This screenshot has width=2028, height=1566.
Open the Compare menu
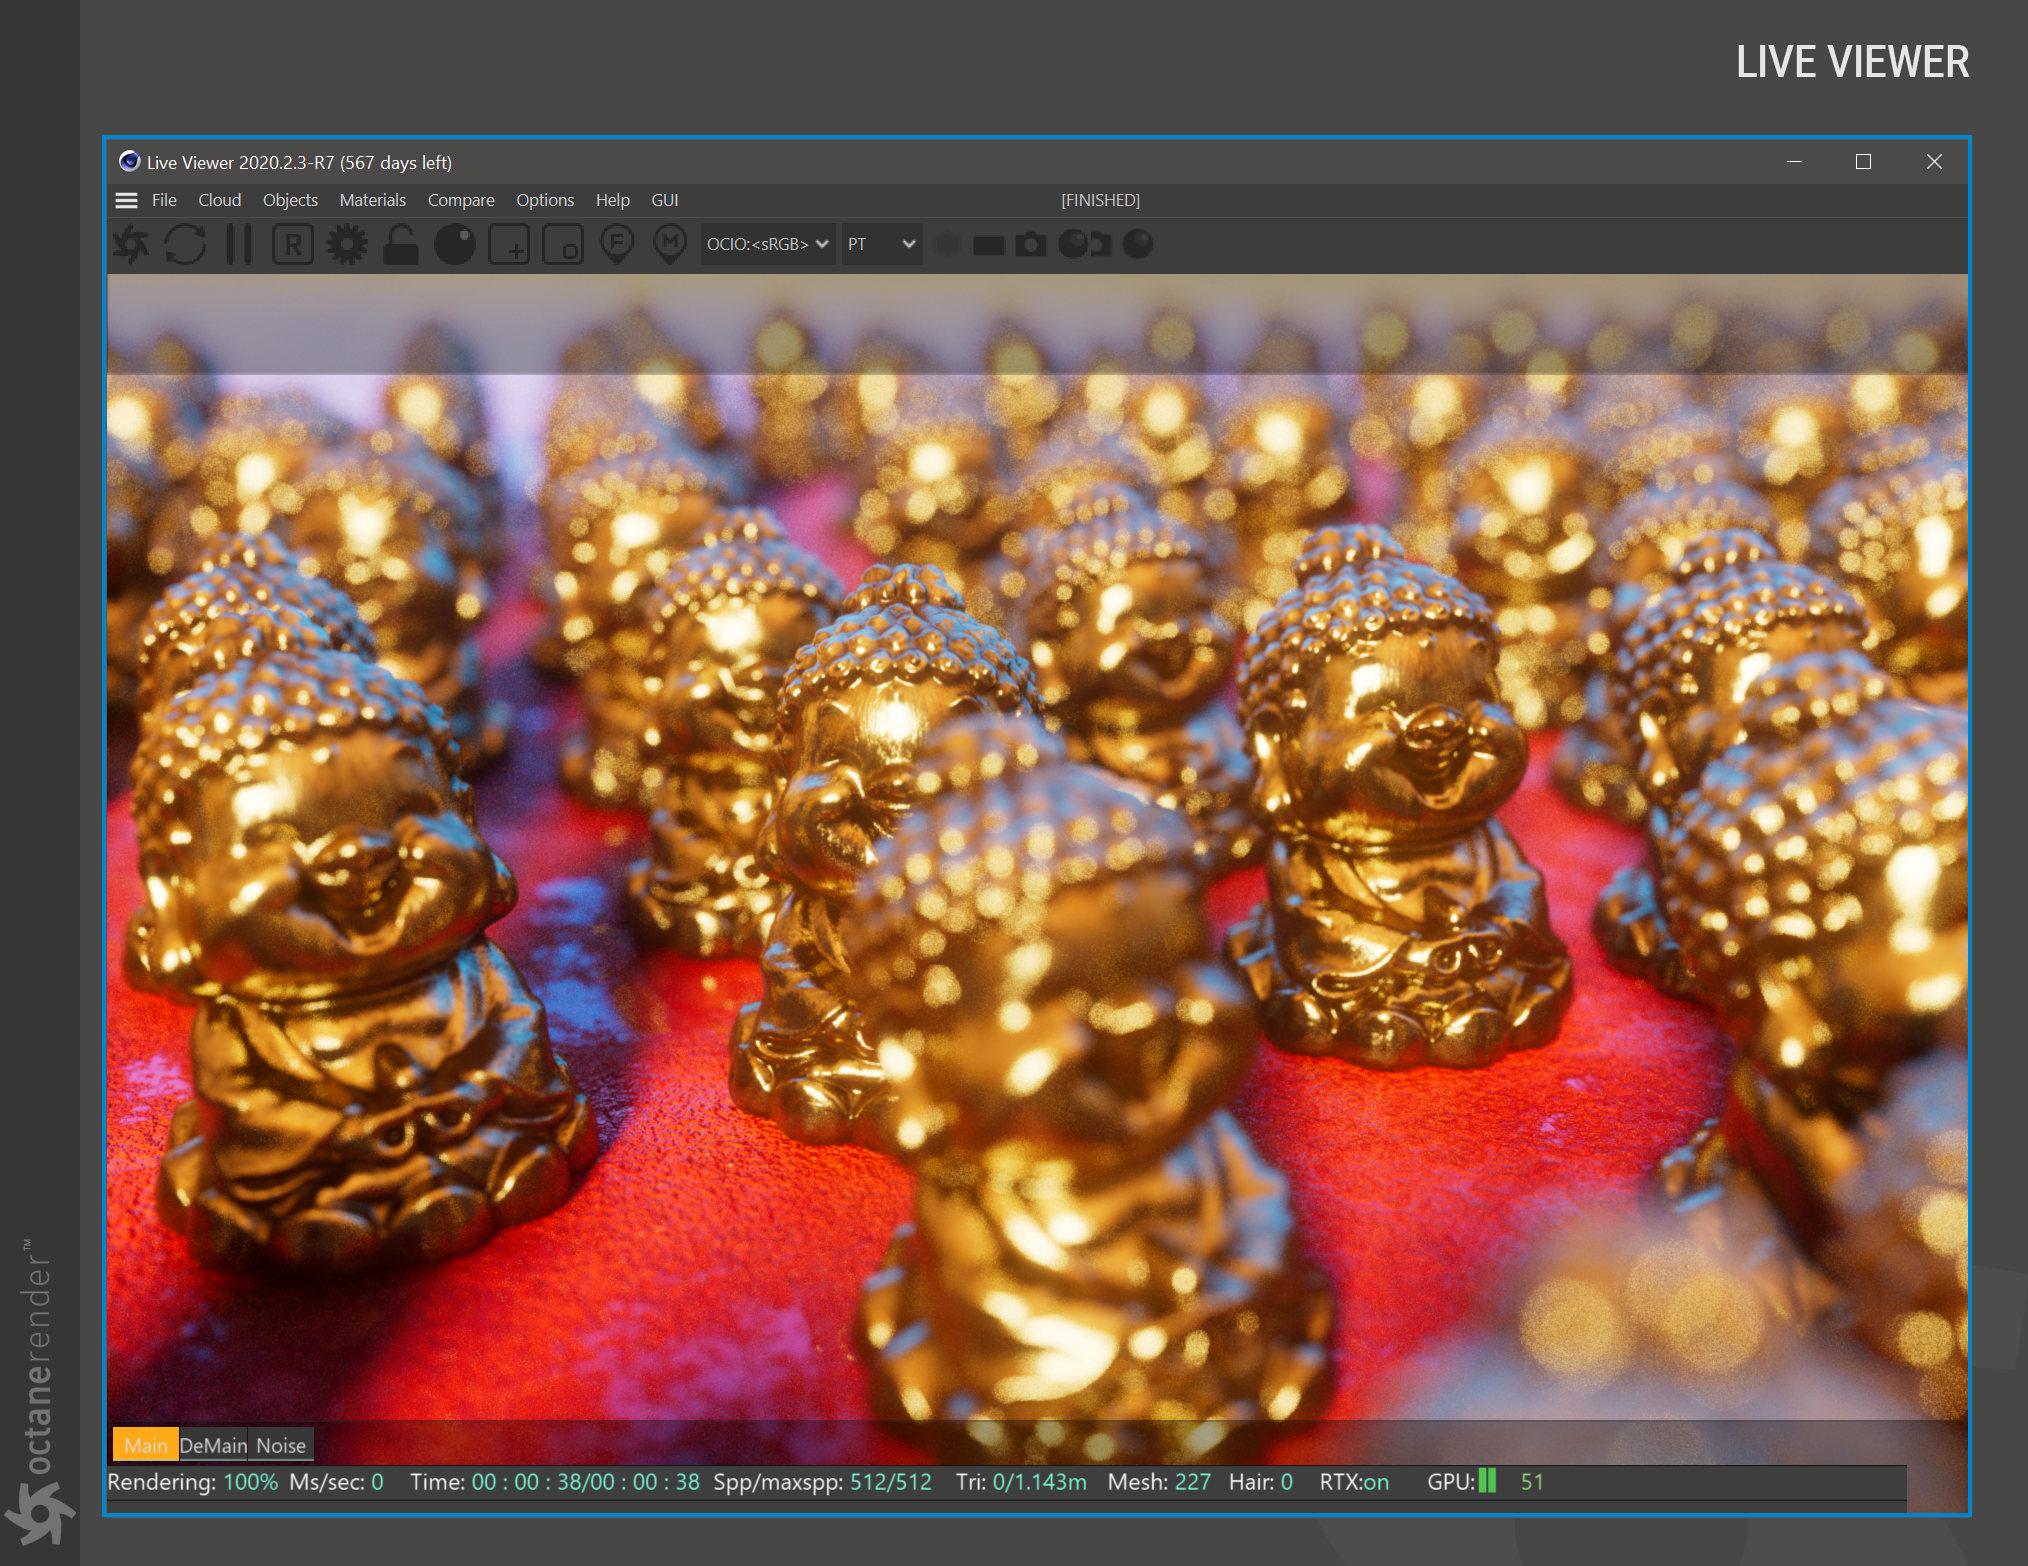[x=461, y=200]
